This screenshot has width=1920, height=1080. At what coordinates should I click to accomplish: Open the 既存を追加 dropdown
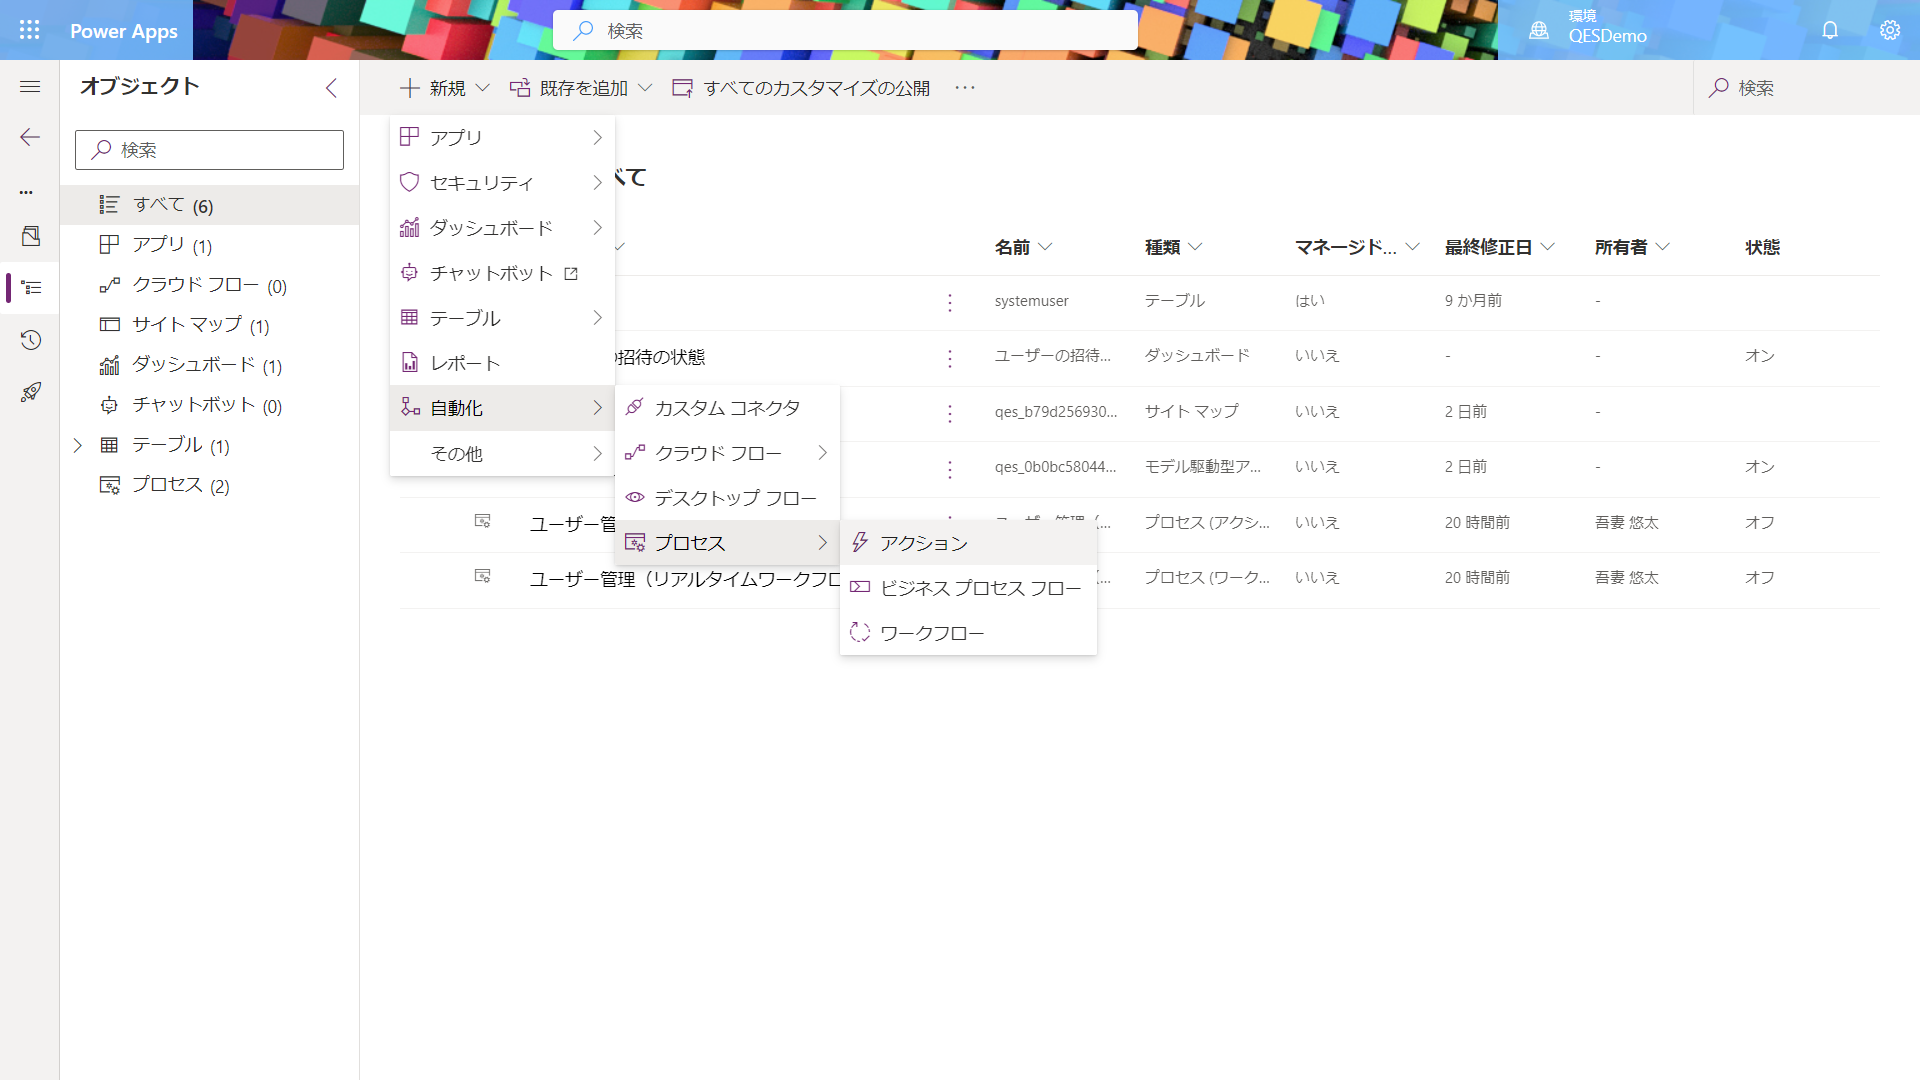click(x=580, y=88)
